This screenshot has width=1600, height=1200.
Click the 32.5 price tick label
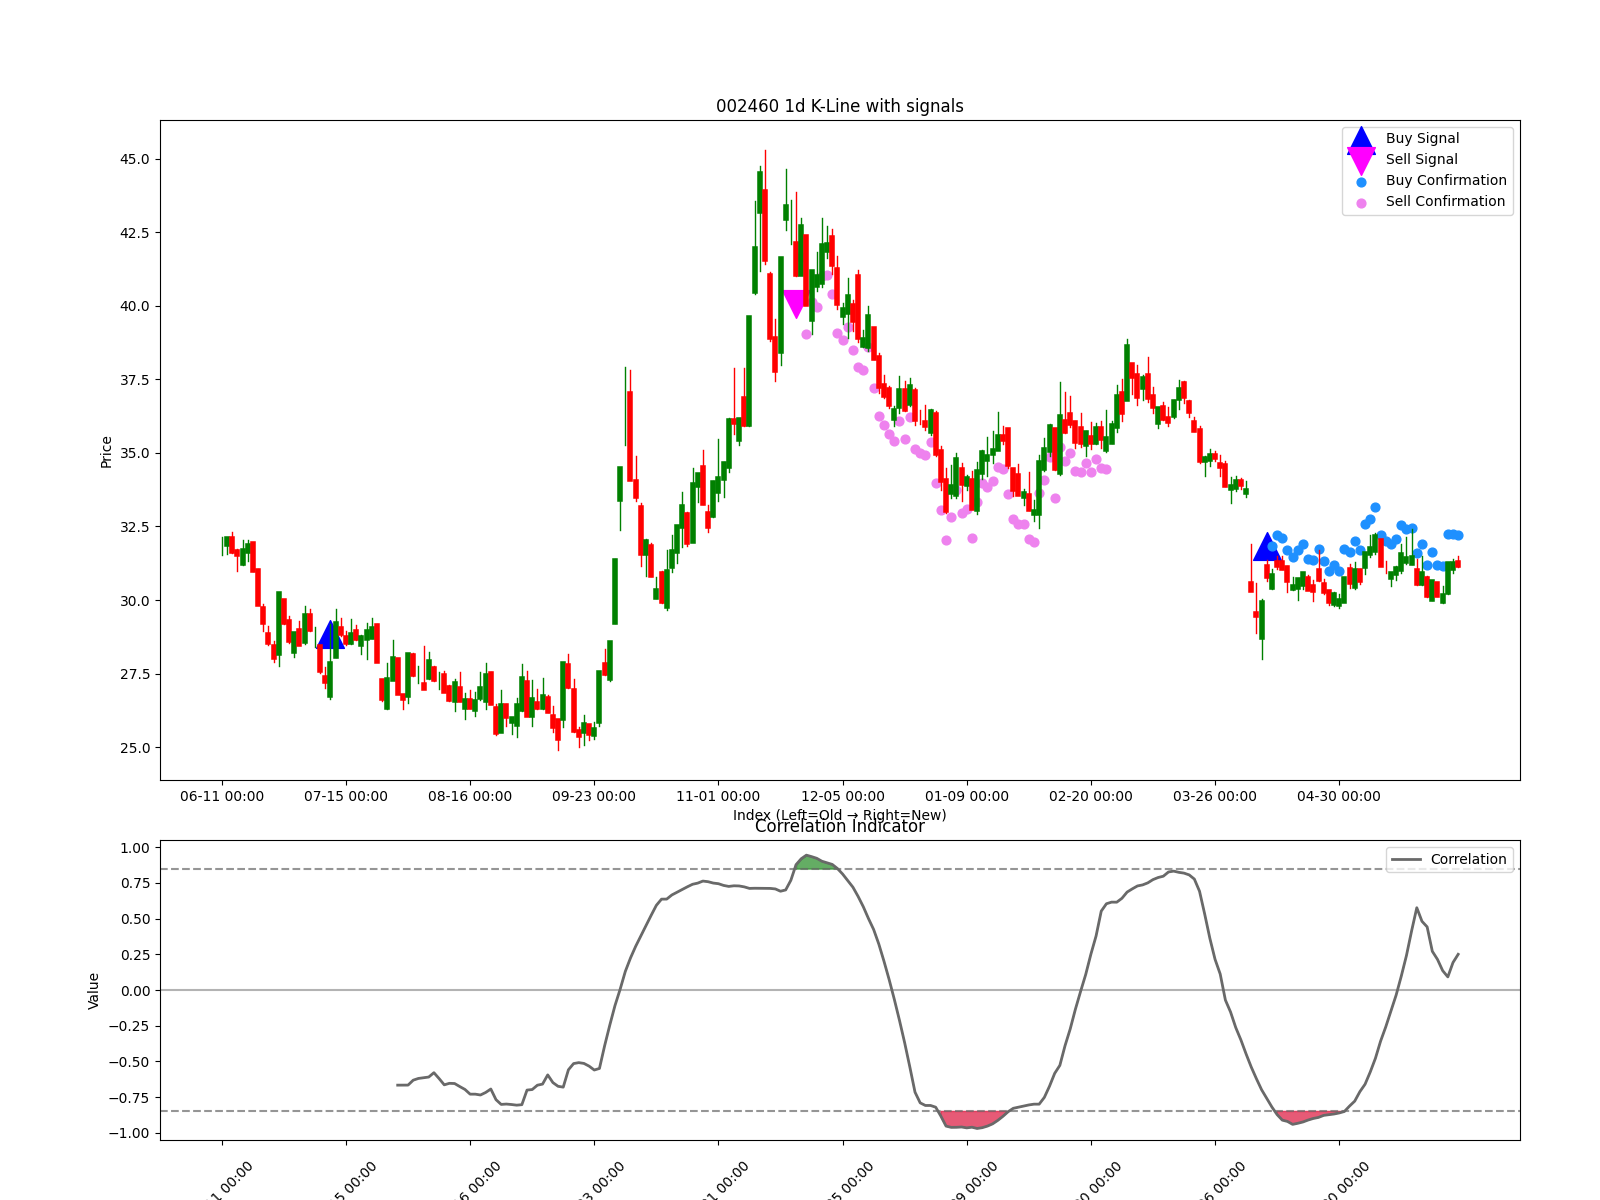click(133, 527)
